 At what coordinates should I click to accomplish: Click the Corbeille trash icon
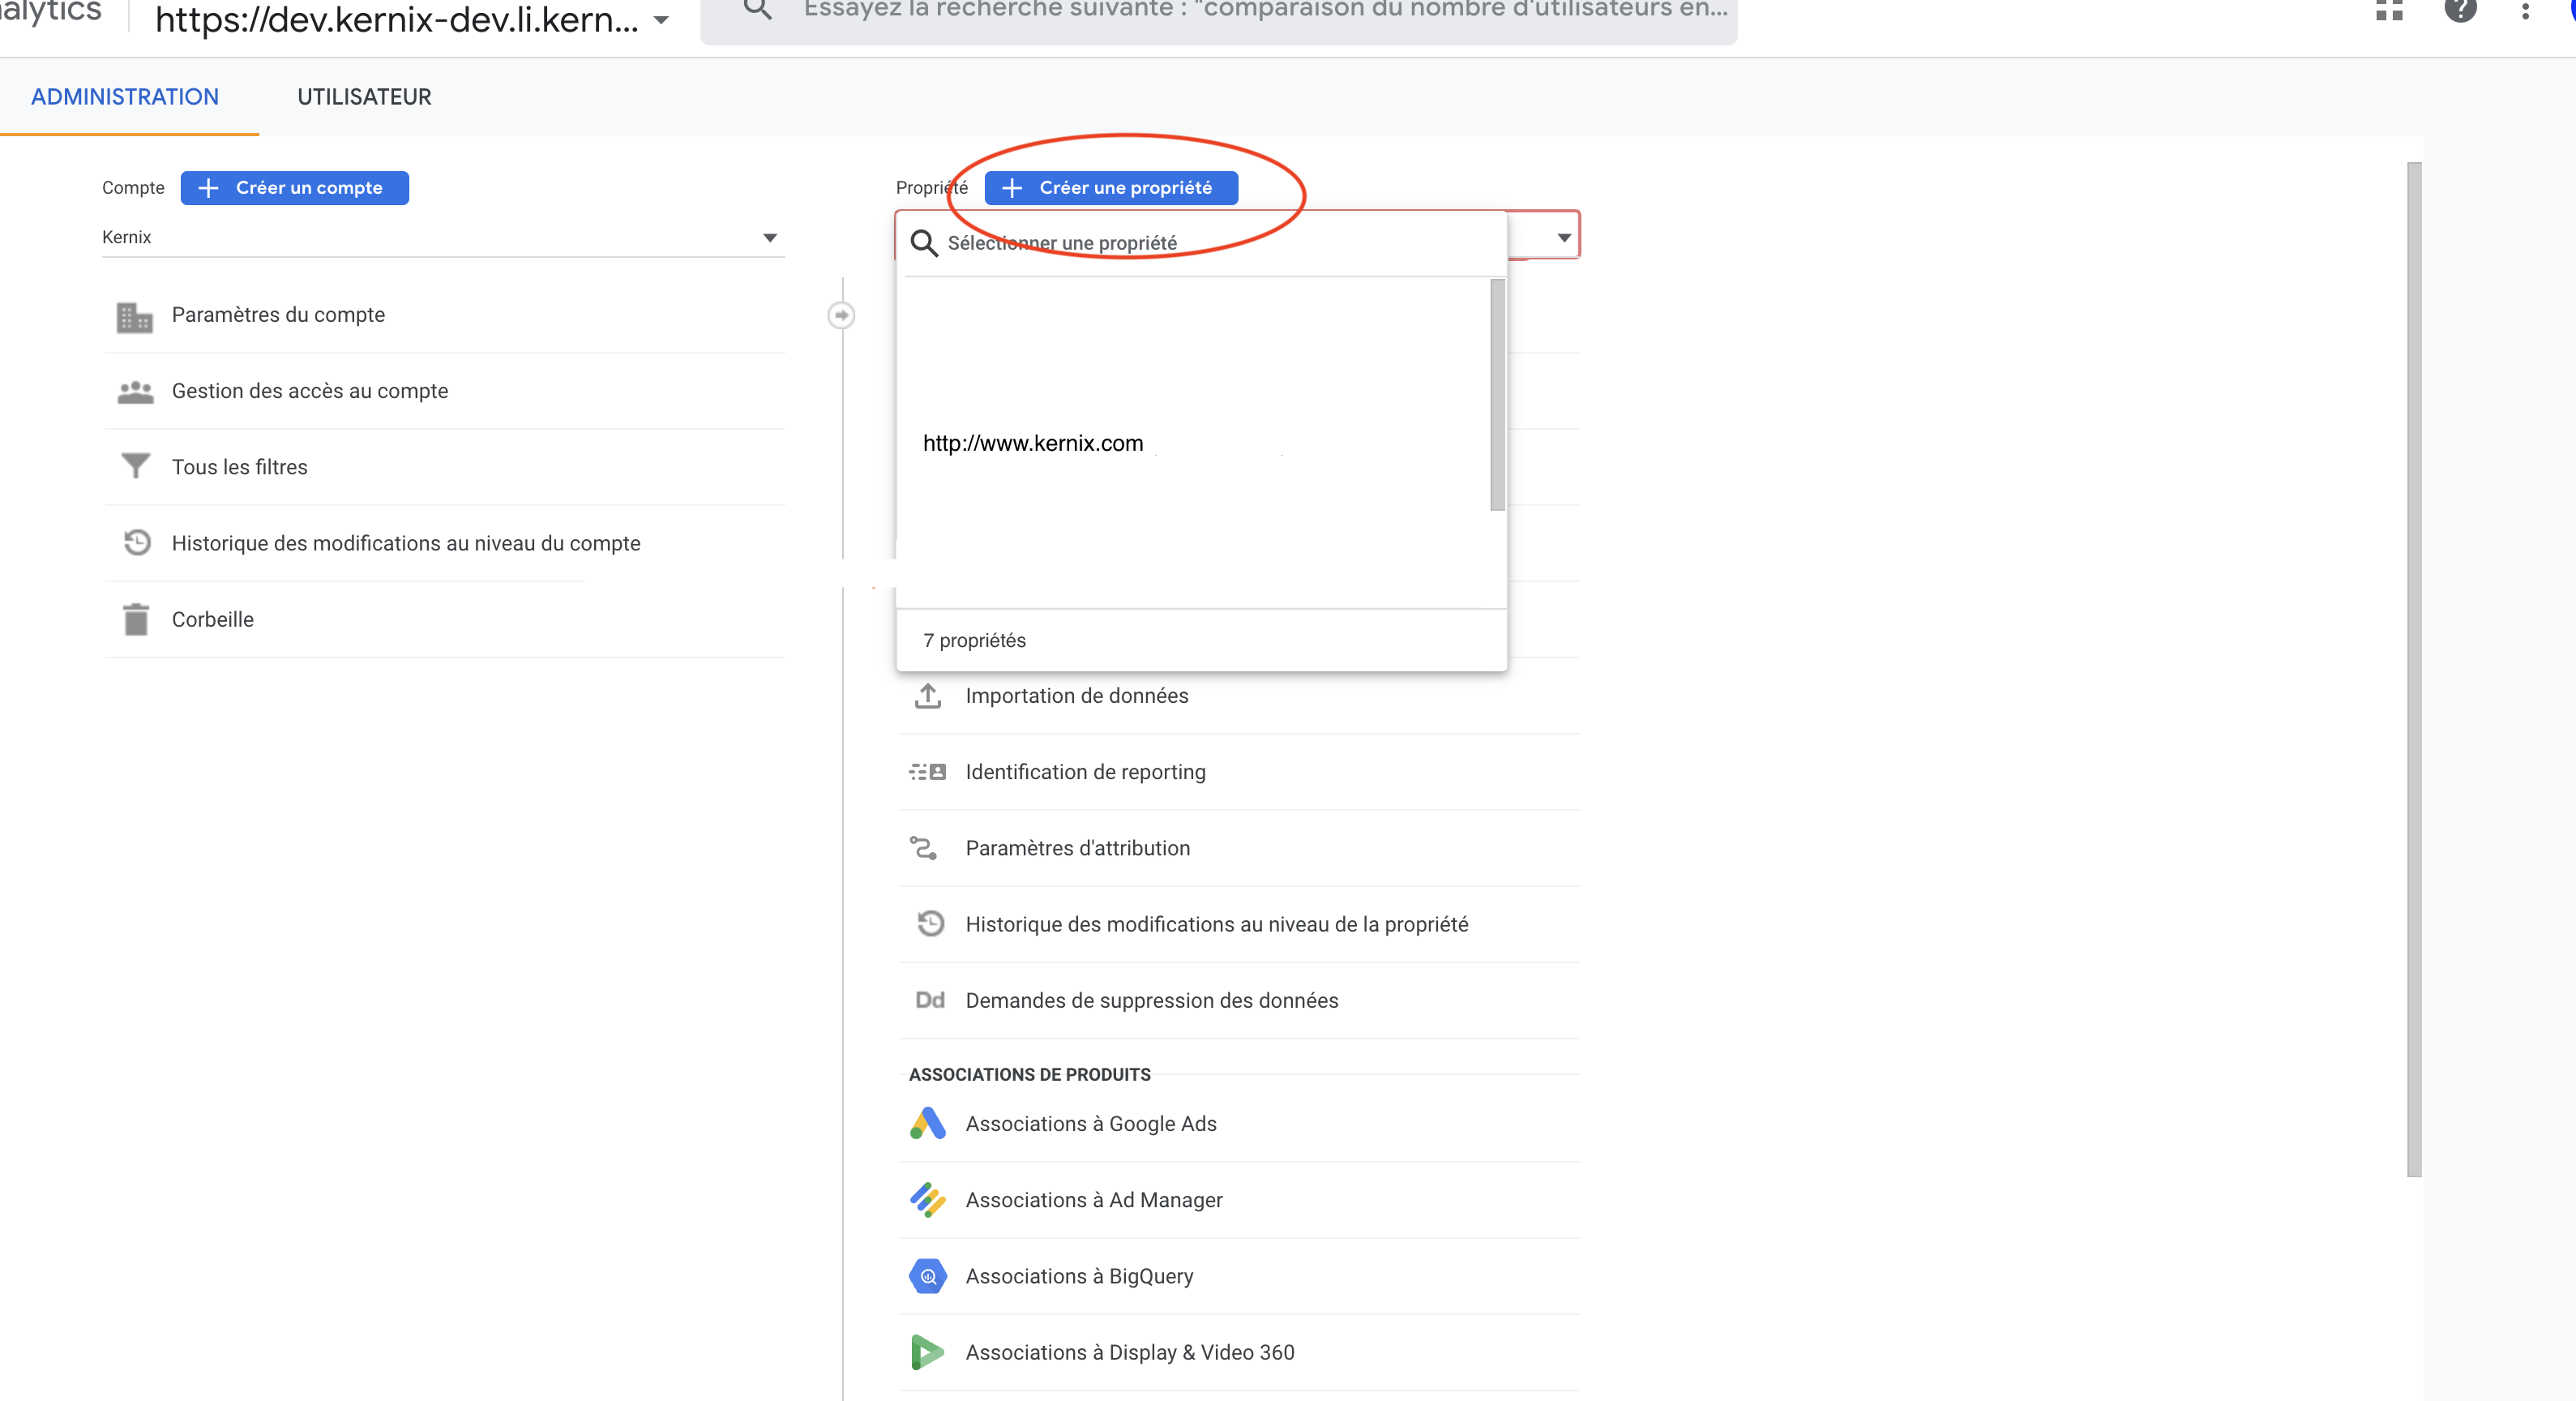point(136,619)
